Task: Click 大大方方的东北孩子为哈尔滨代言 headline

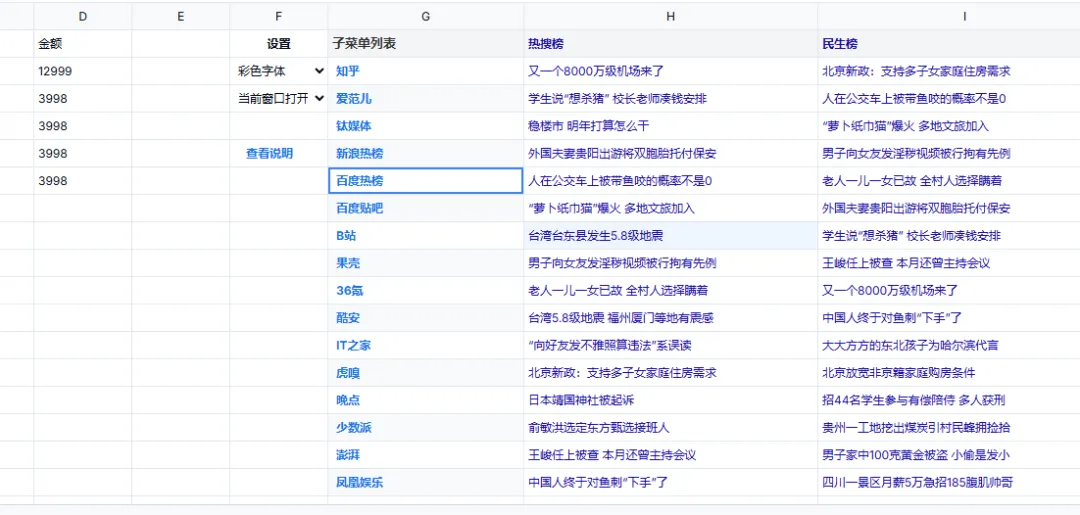Action: click(911, 346)
